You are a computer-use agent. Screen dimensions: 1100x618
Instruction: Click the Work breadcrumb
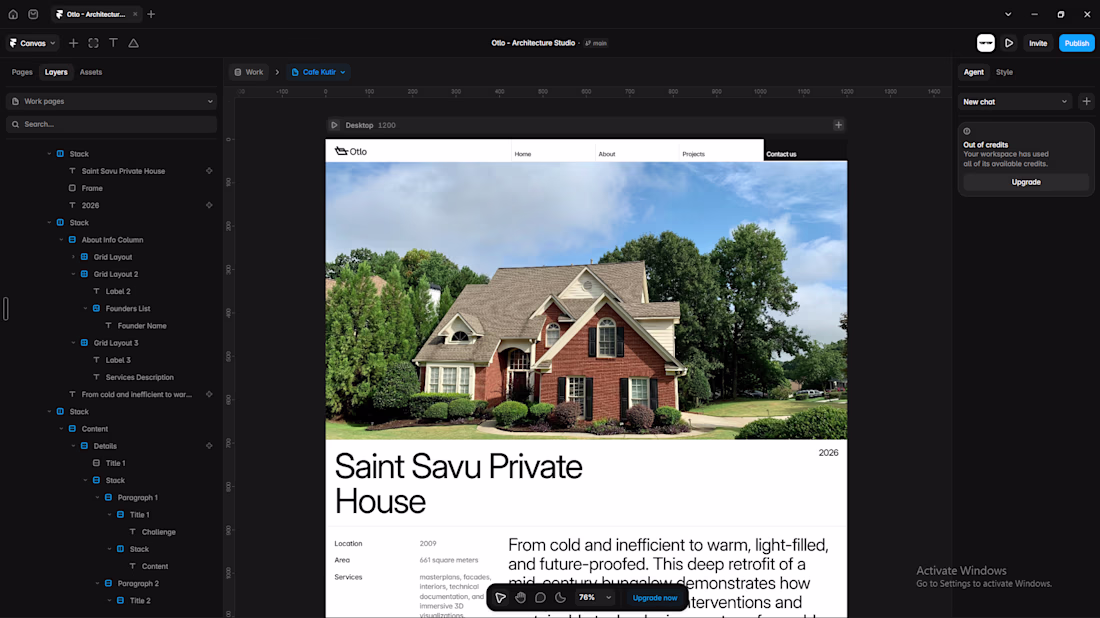pos(249,72)
